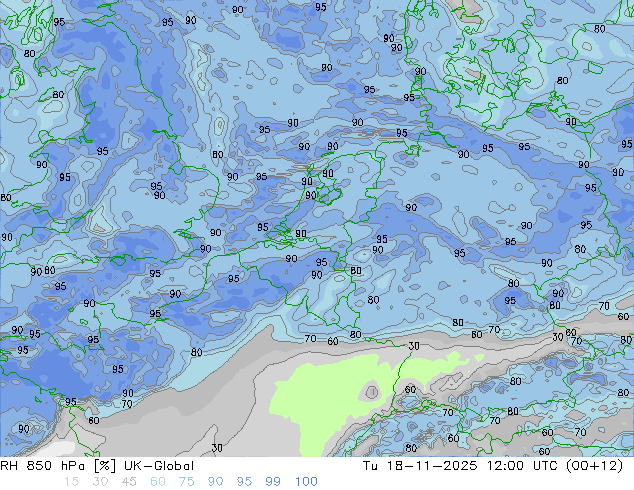Click the legend value 30 below the title

(100, 481)
